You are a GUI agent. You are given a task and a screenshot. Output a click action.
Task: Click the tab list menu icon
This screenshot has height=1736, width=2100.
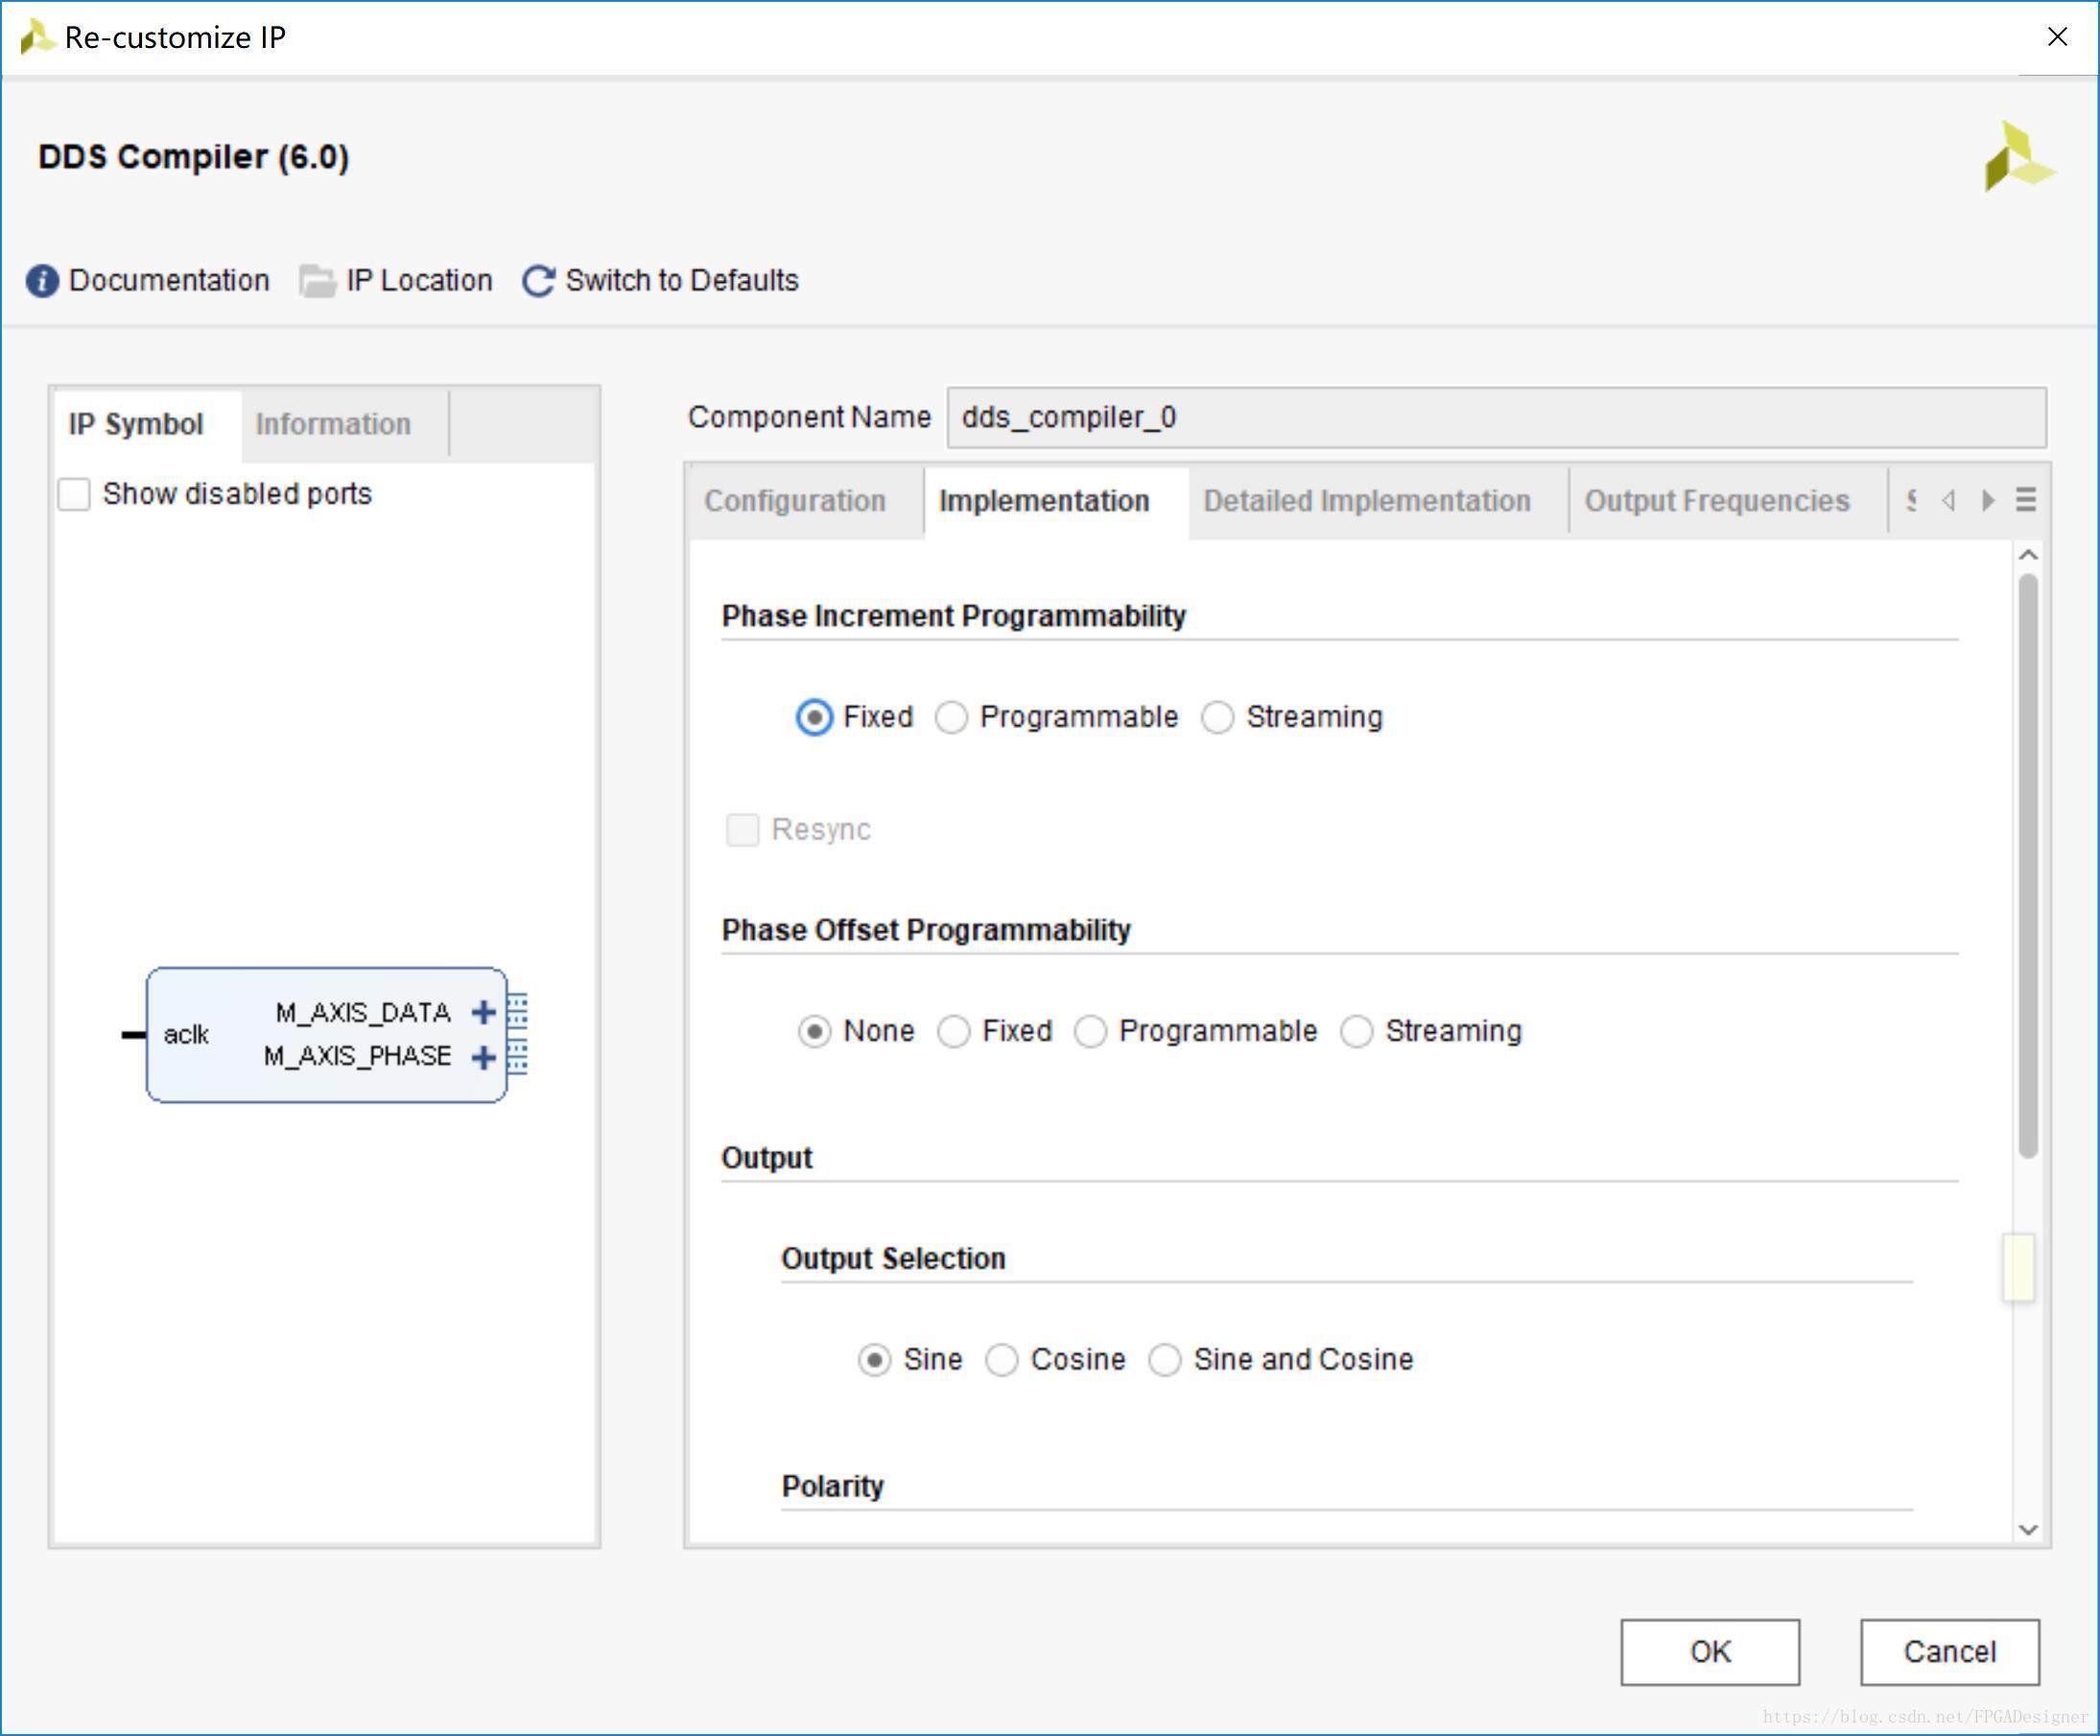coord(2025,500)
